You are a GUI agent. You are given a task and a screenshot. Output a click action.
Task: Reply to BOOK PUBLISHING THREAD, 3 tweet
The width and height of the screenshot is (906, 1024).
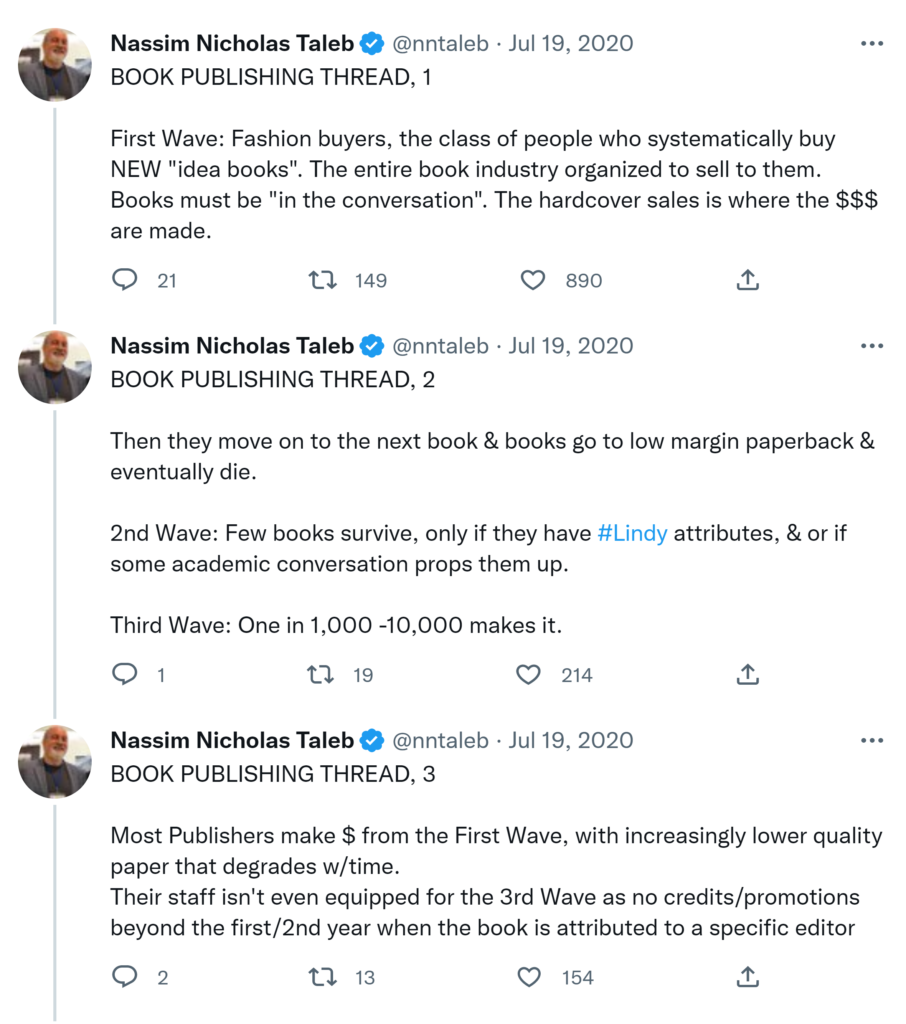(124, 977)
